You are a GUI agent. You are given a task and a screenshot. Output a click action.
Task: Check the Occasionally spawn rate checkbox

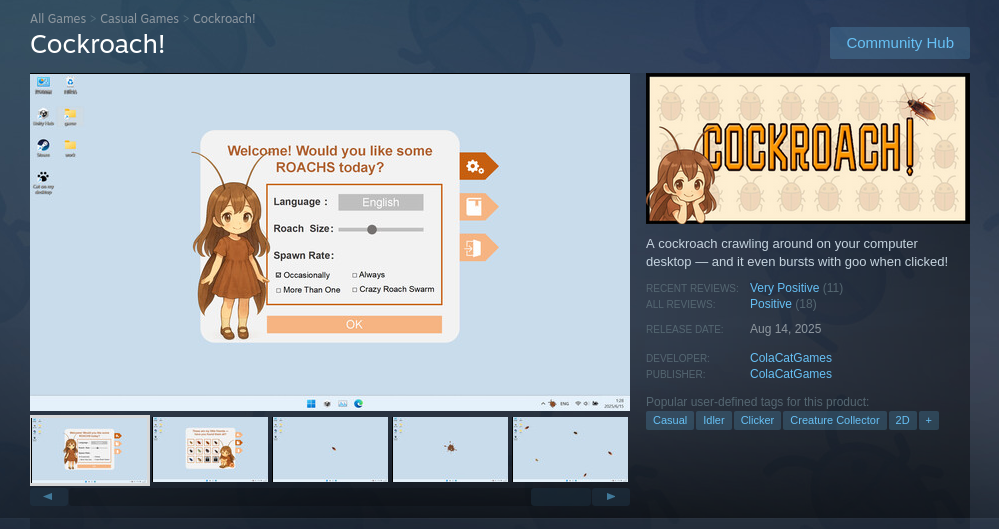tap(279, 275)
